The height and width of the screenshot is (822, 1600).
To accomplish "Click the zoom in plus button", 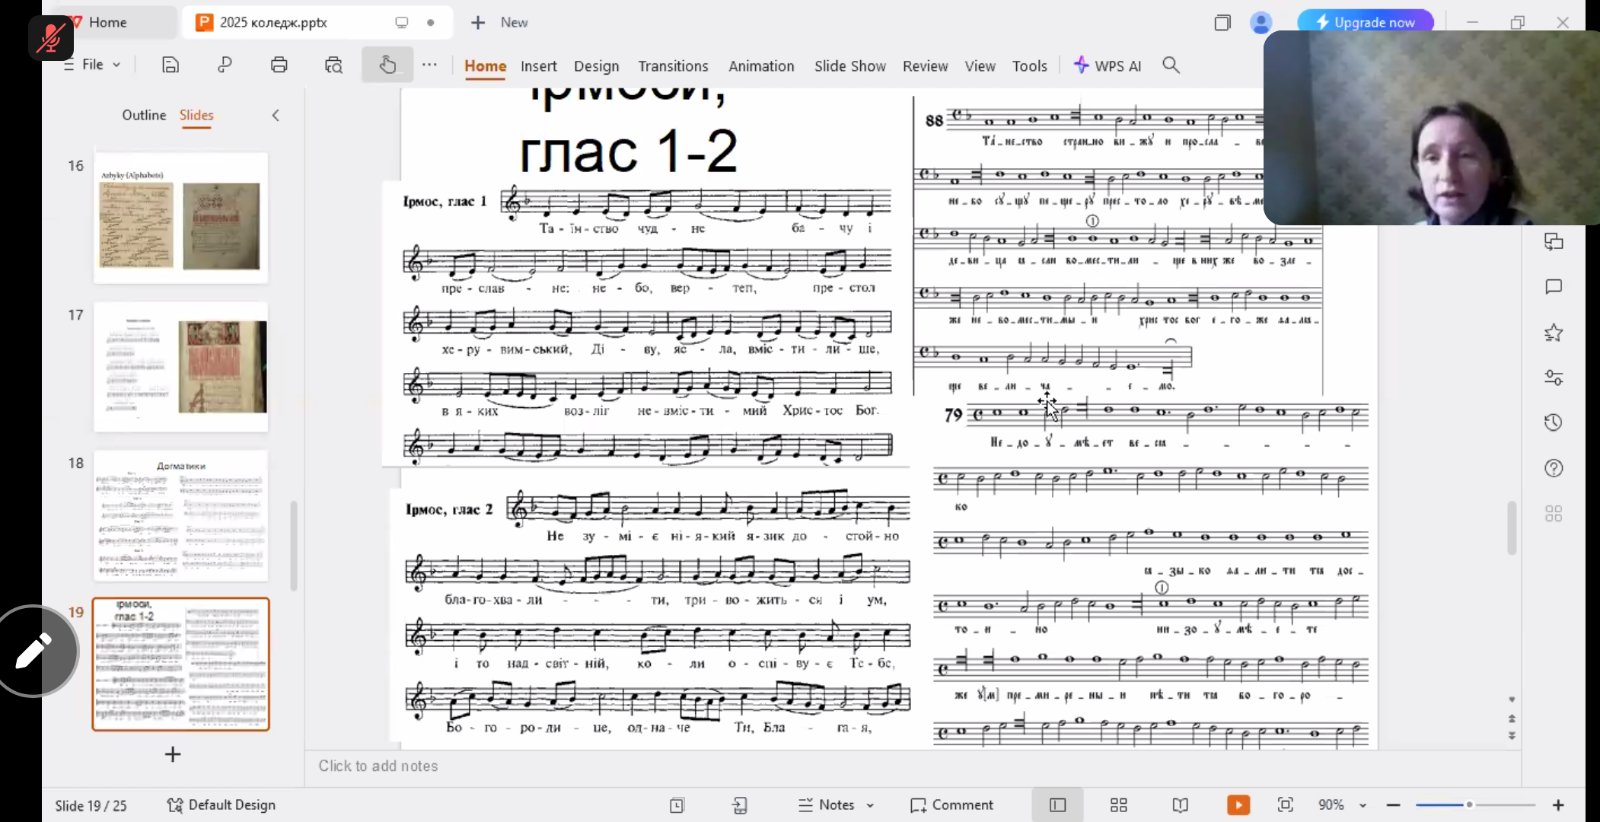I will point(1558,805).
